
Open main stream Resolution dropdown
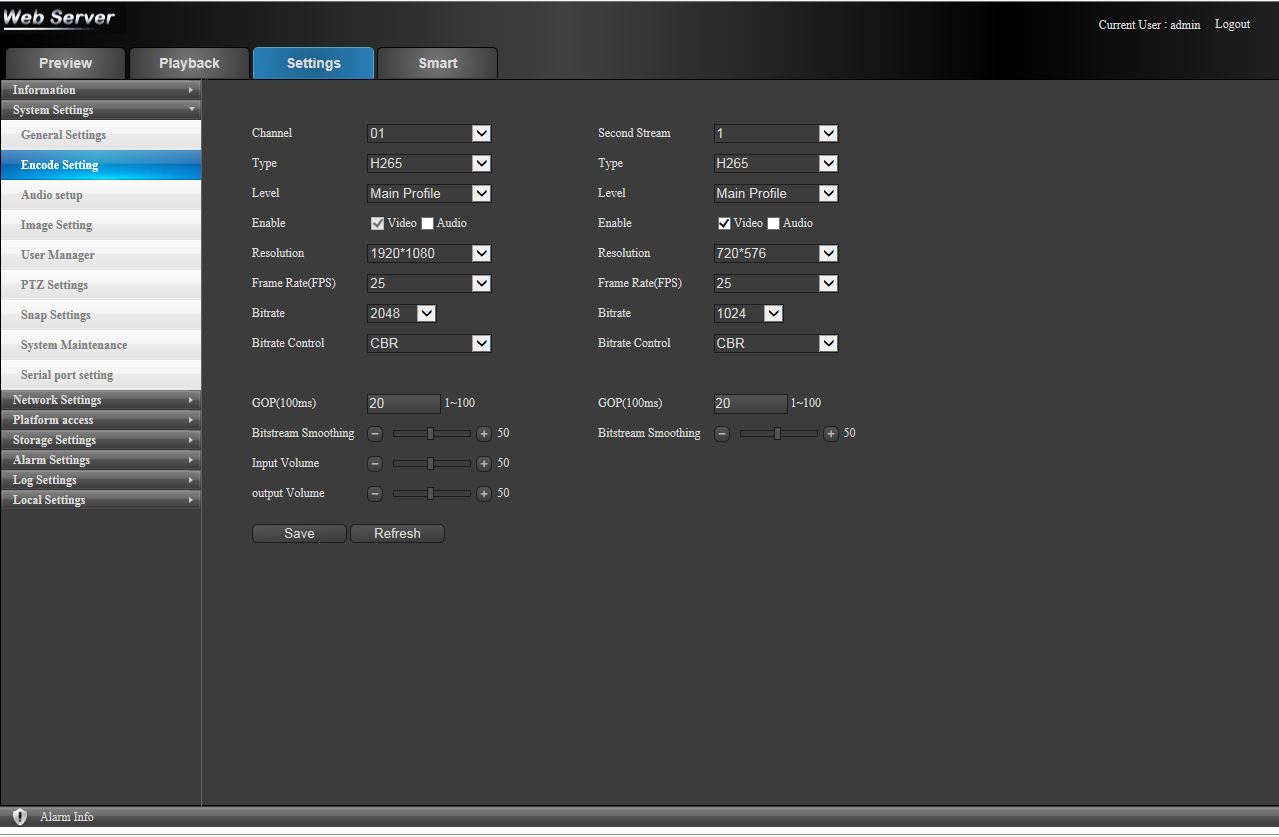click(x=481, y=253)
